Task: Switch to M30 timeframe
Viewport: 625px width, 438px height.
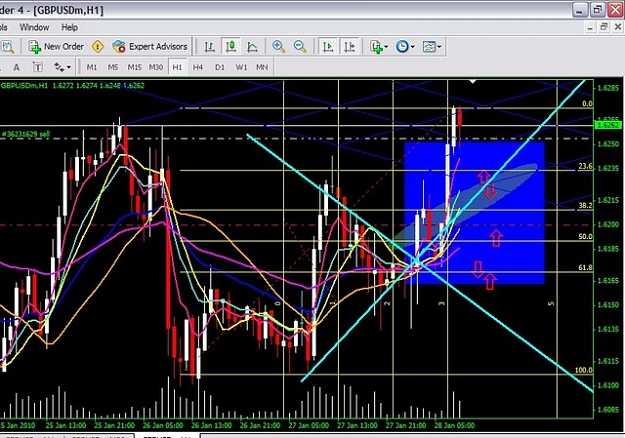Action: click(156, 67)
